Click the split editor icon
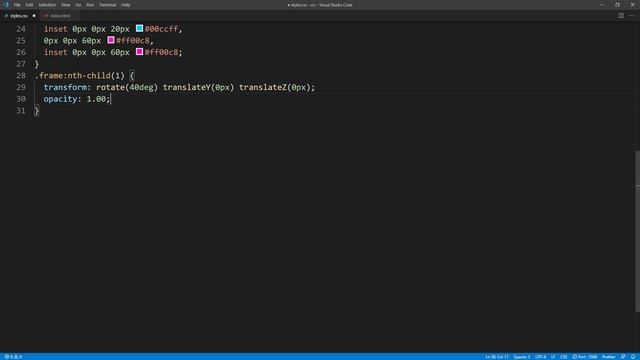 (x=621, y=16)
